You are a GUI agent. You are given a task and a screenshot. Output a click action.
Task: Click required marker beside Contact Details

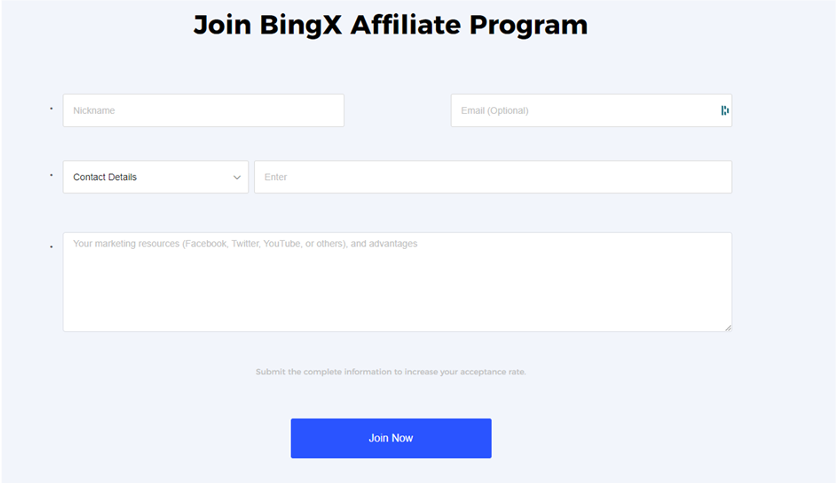[51, 175]
